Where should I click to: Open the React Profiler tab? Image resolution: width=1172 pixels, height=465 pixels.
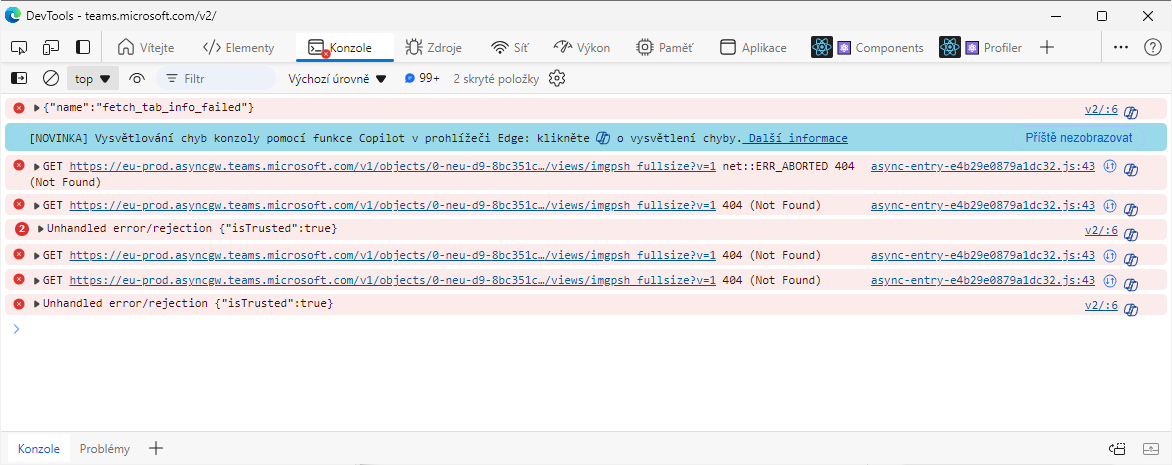tap(981, 47)
